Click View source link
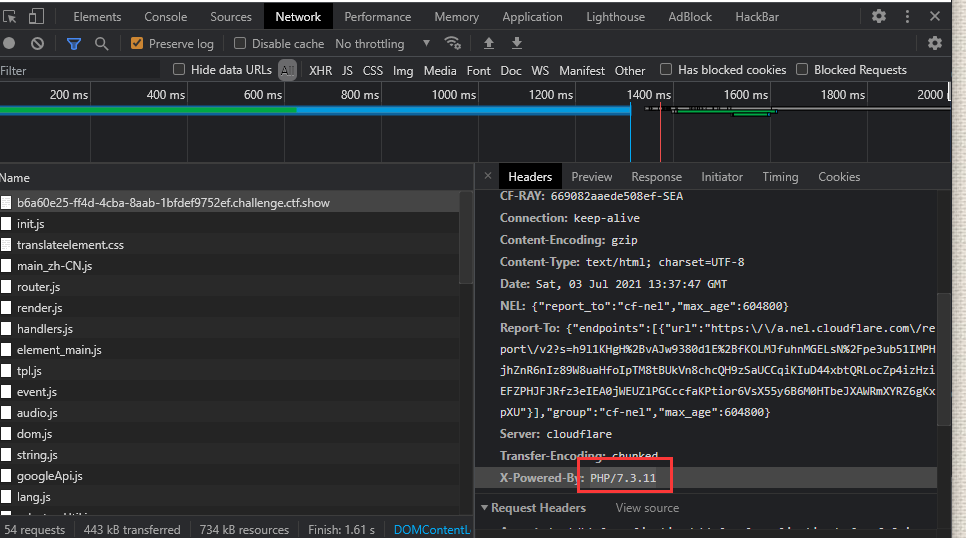966x538 pixels. tap(647, 508)
